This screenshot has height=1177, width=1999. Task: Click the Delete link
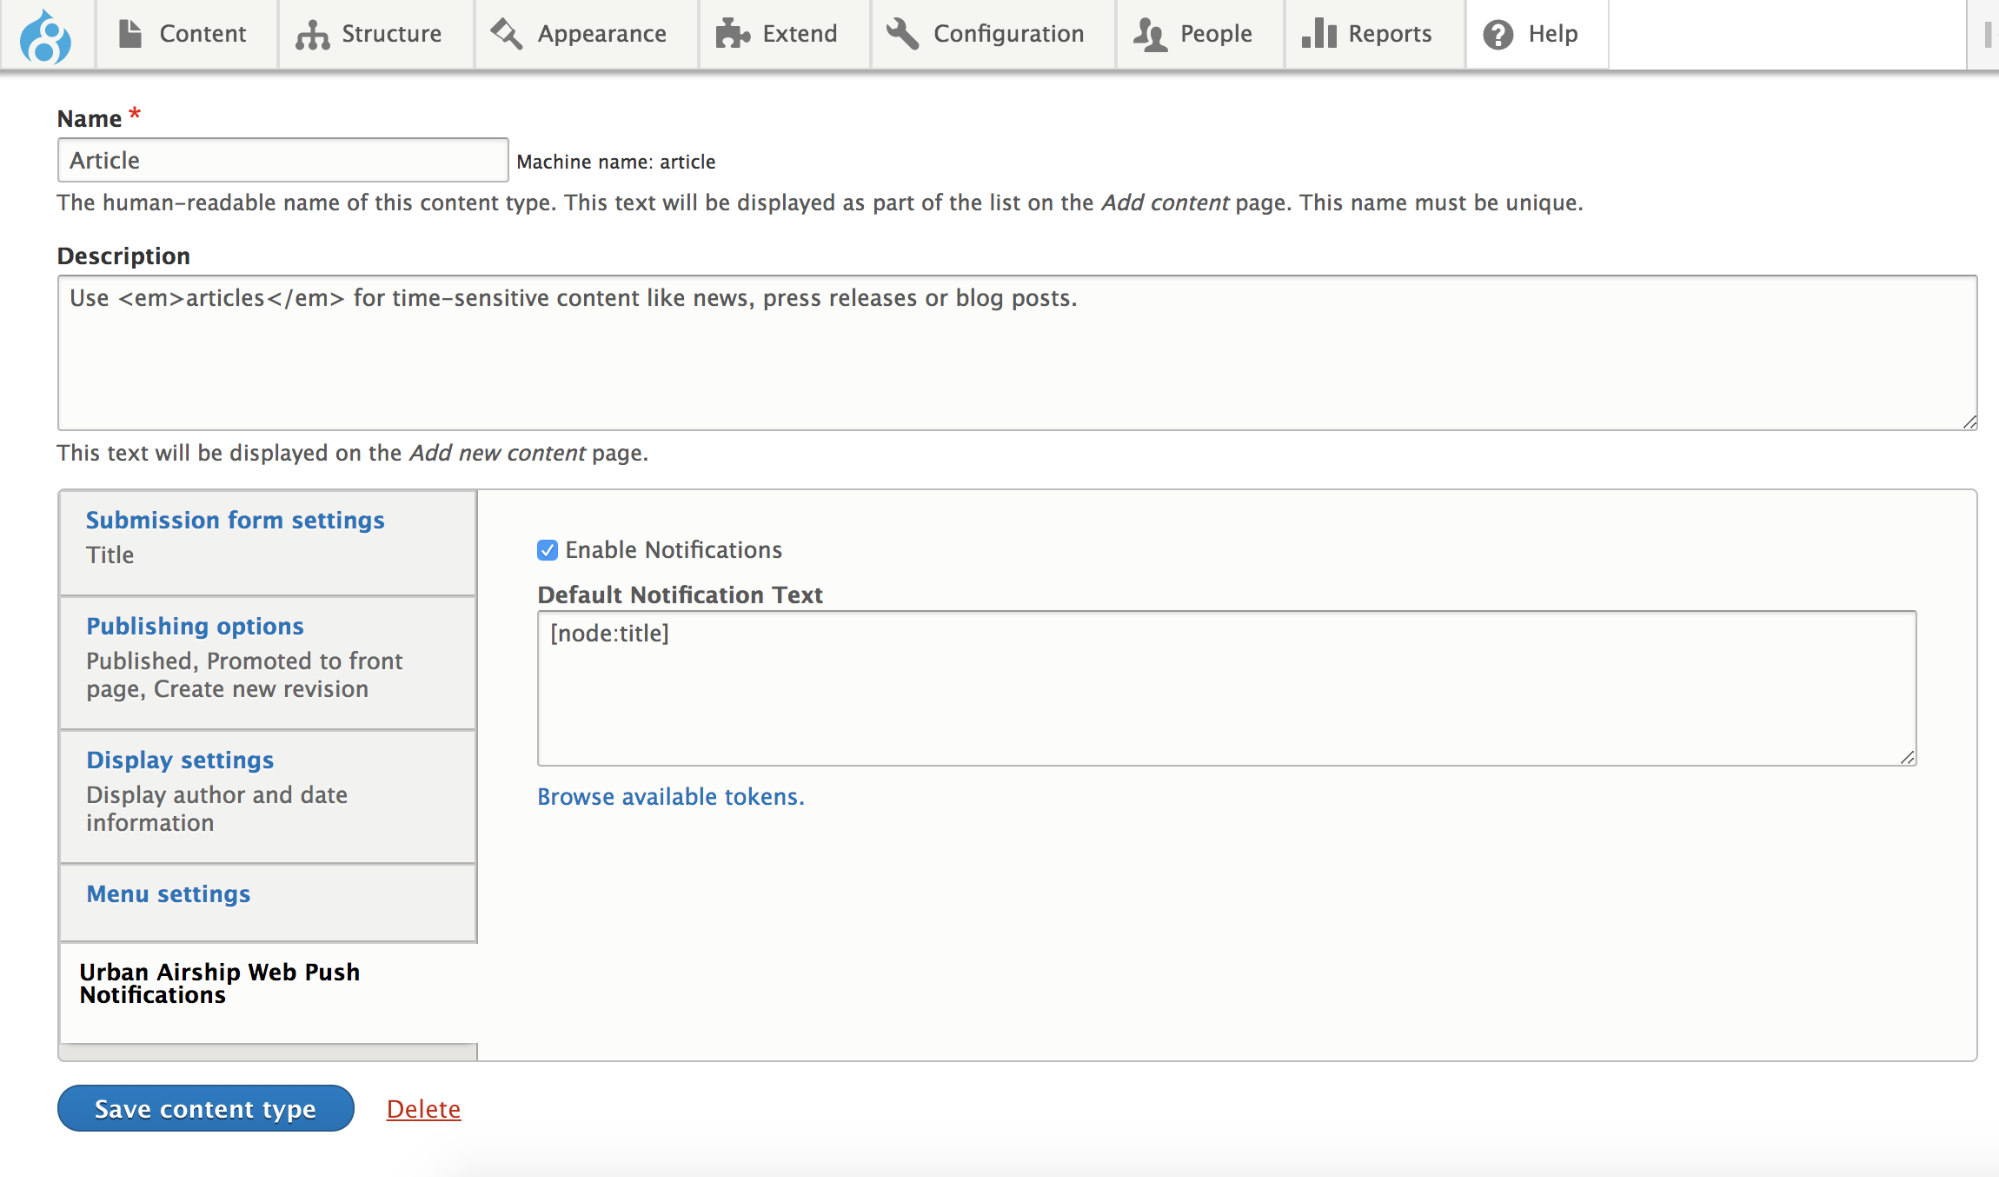[424, 1108]
